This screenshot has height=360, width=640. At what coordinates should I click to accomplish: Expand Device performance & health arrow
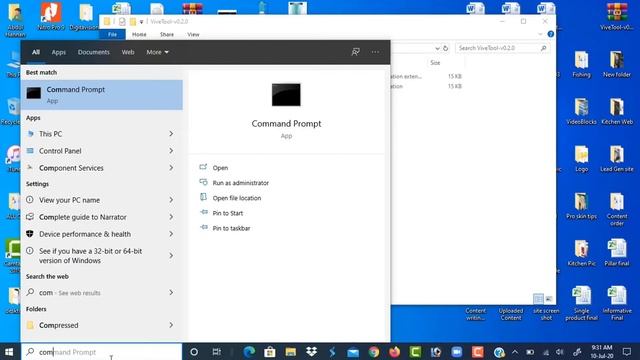point(171,234)
